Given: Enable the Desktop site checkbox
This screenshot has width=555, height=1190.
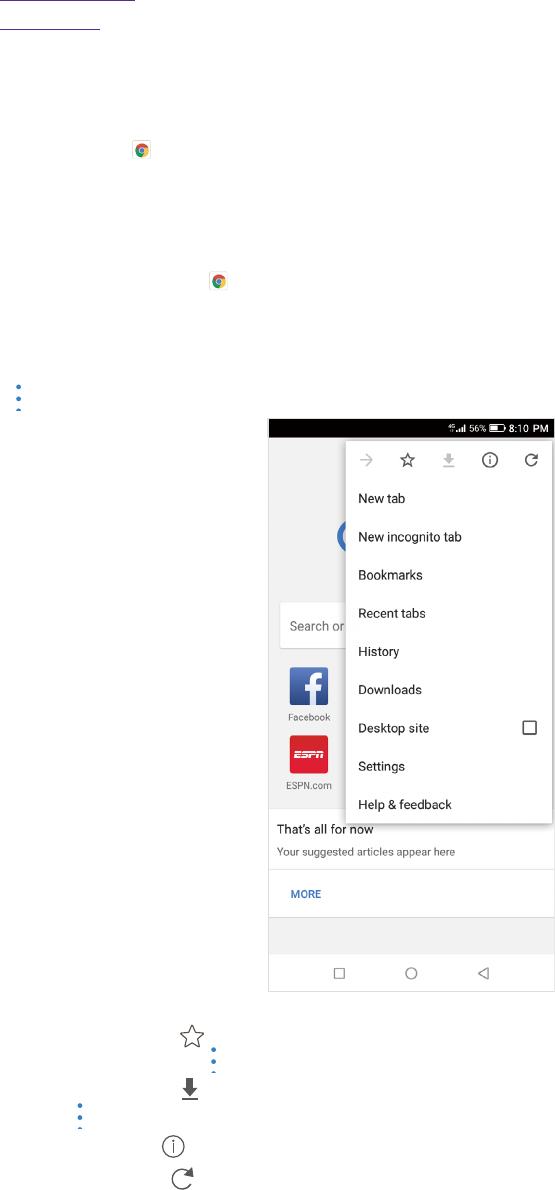Looking at the screenshot, I should (530, 728).
